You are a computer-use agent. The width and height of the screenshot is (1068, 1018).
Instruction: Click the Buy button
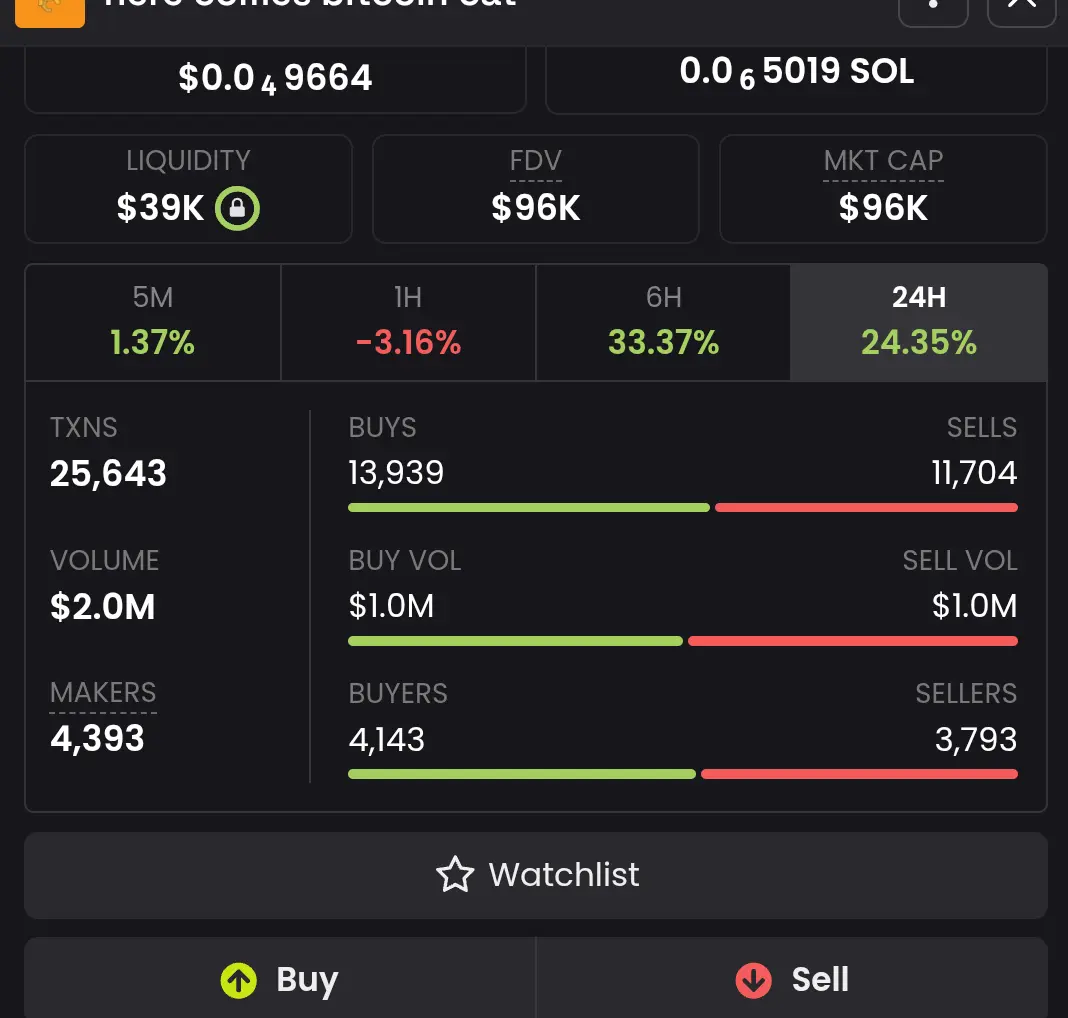(280, 979)
